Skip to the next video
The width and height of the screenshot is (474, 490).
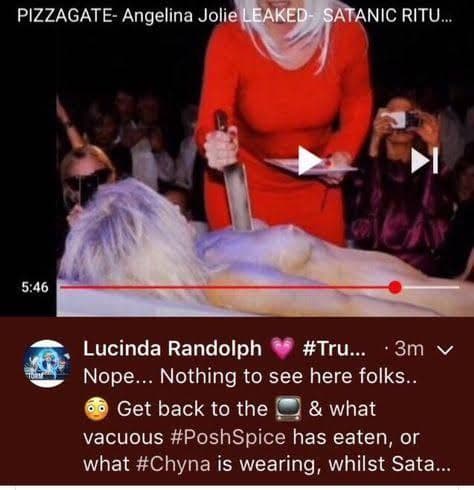[424, 161]
